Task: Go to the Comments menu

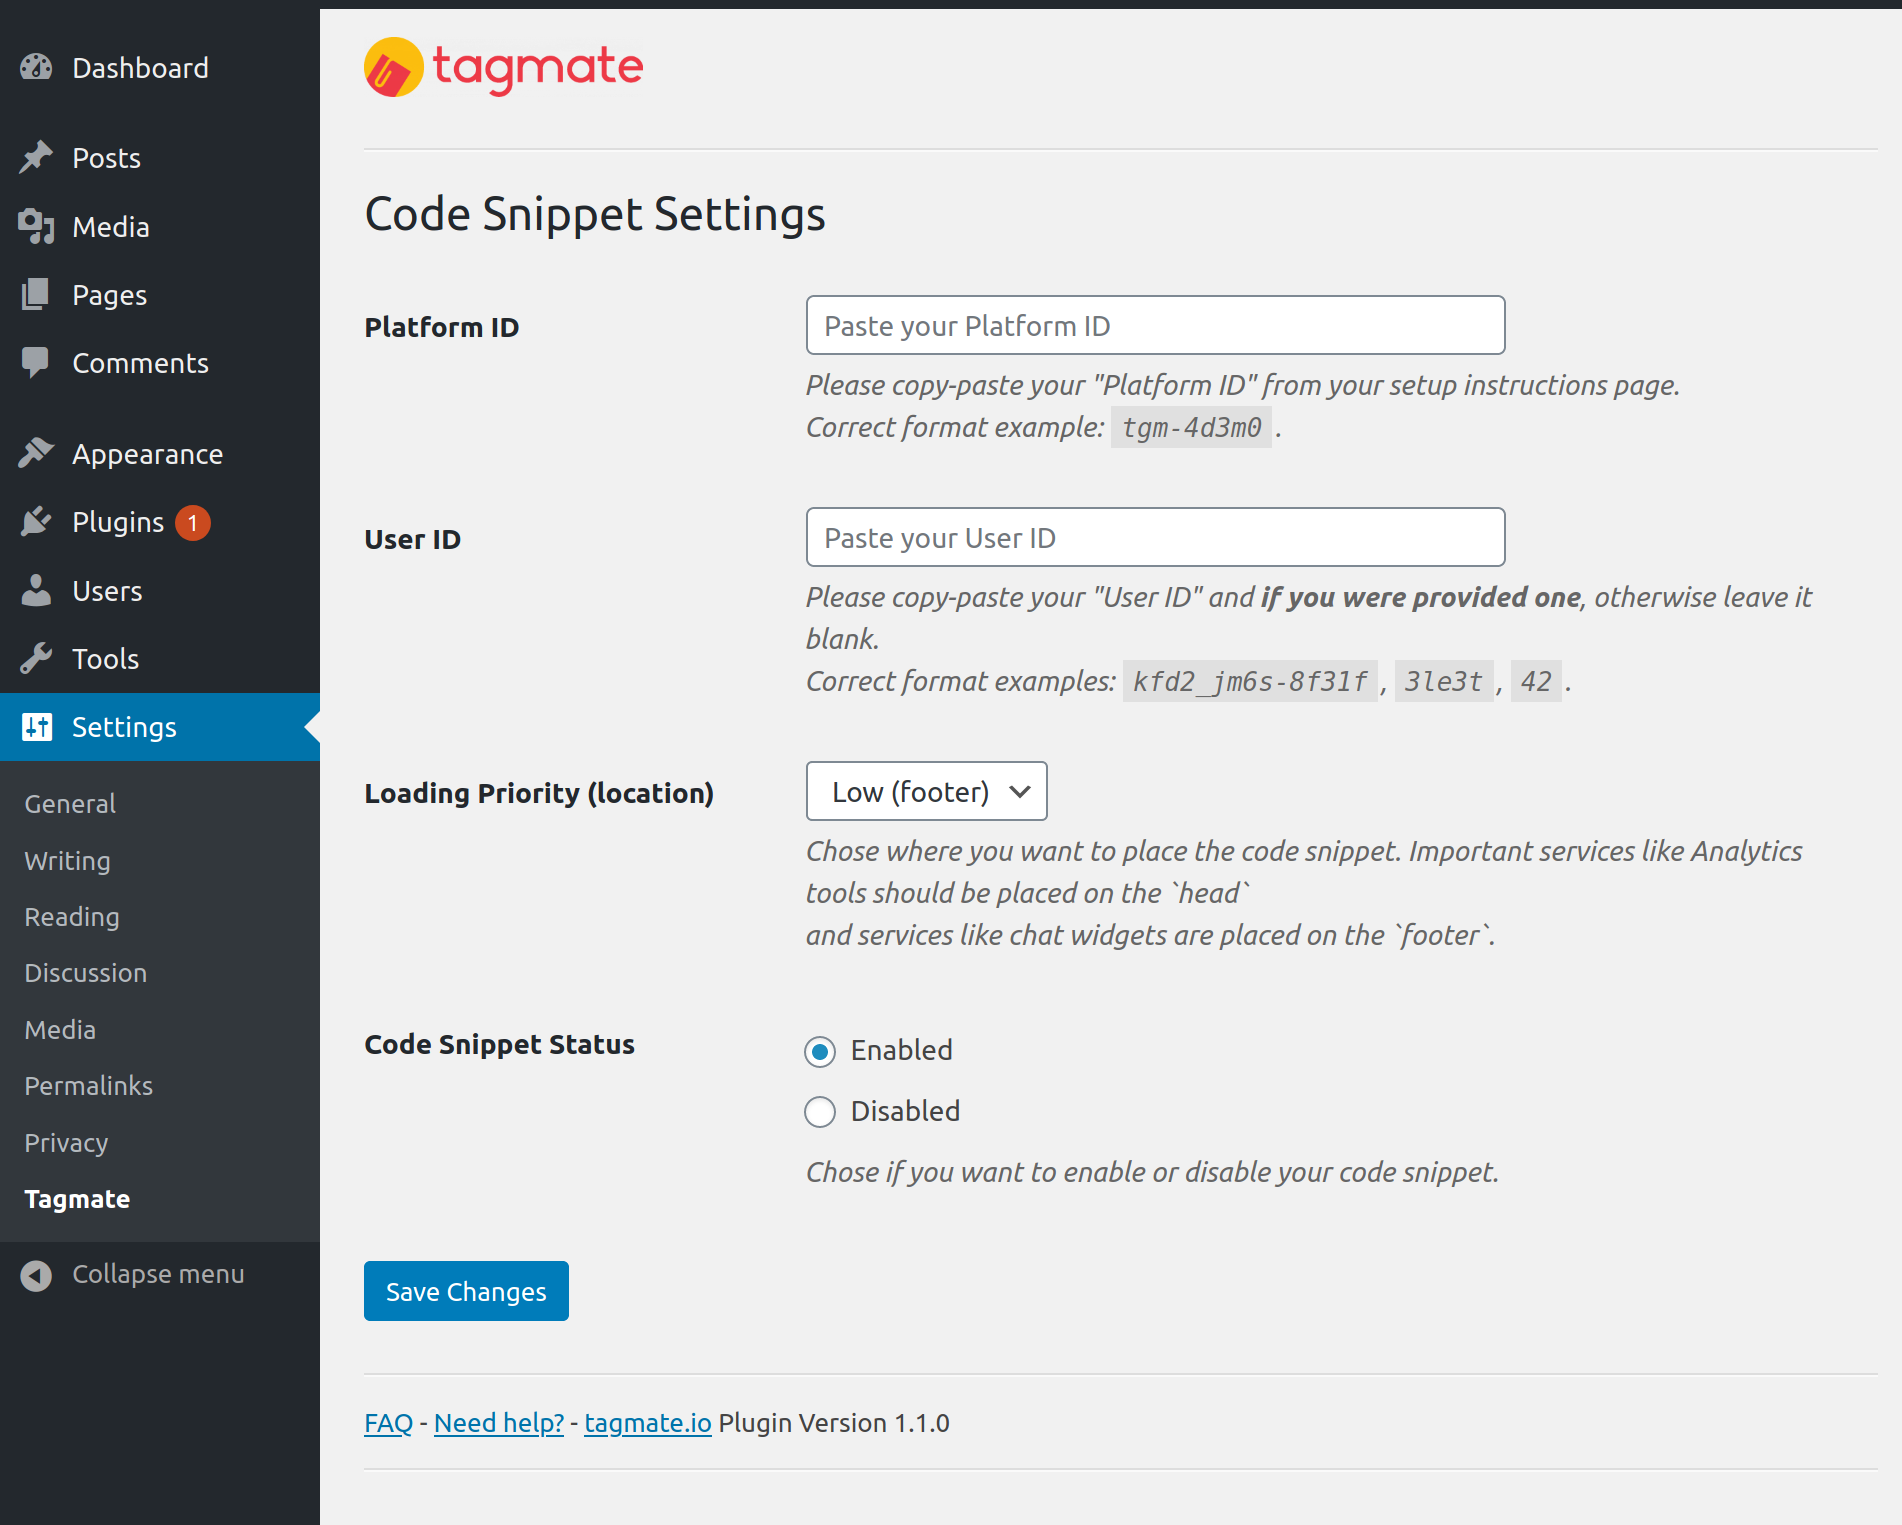Action: pos(160,363)
